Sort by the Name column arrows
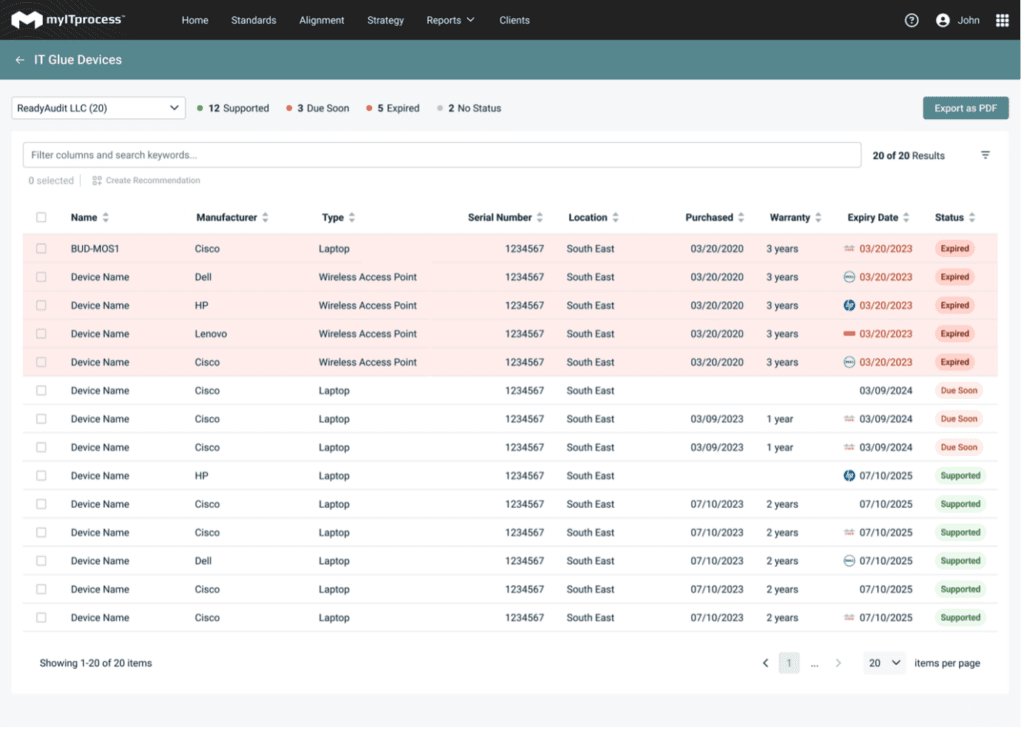 (106, 218)
